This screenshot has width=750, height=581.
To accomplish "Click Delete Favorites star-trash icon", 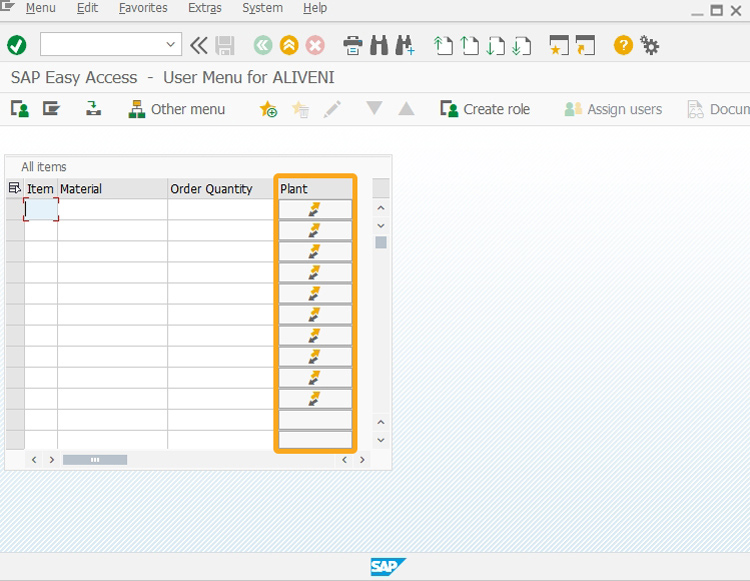I will pyautogui.click(x=300, y=109).
